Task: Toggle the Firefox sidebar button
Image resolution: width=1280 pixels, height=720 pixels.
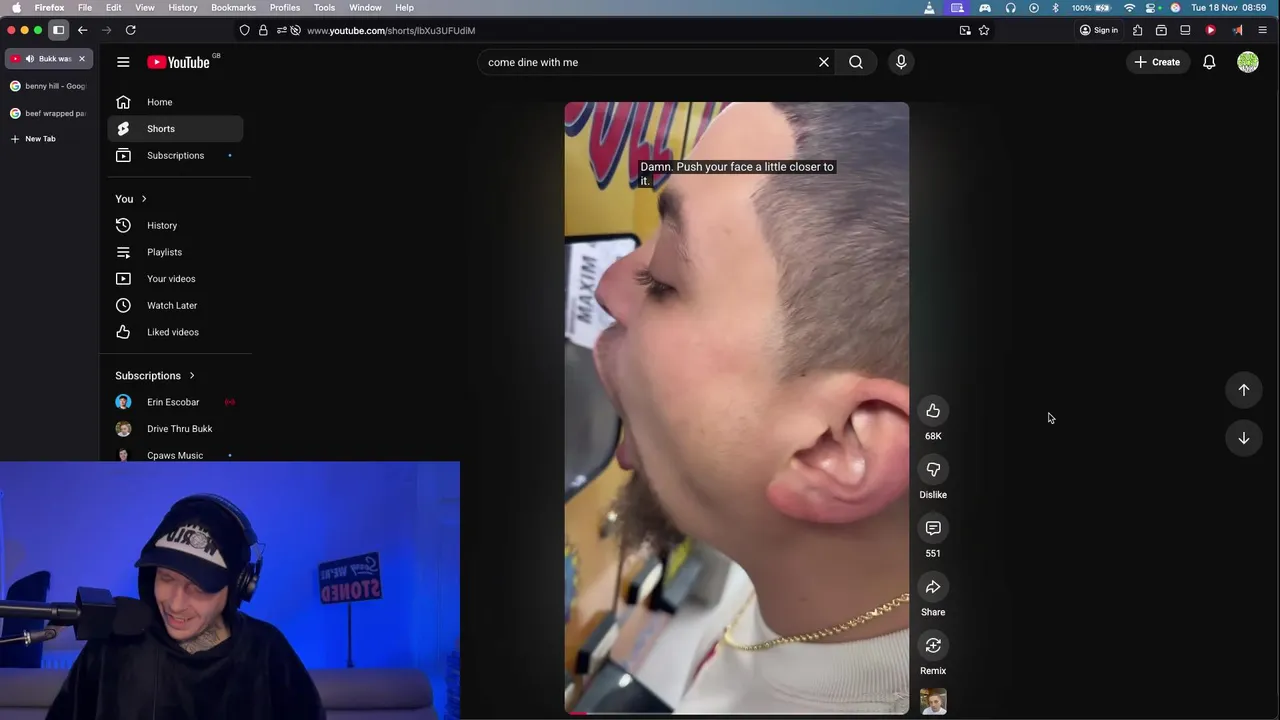Action: [x=59, y=30]
